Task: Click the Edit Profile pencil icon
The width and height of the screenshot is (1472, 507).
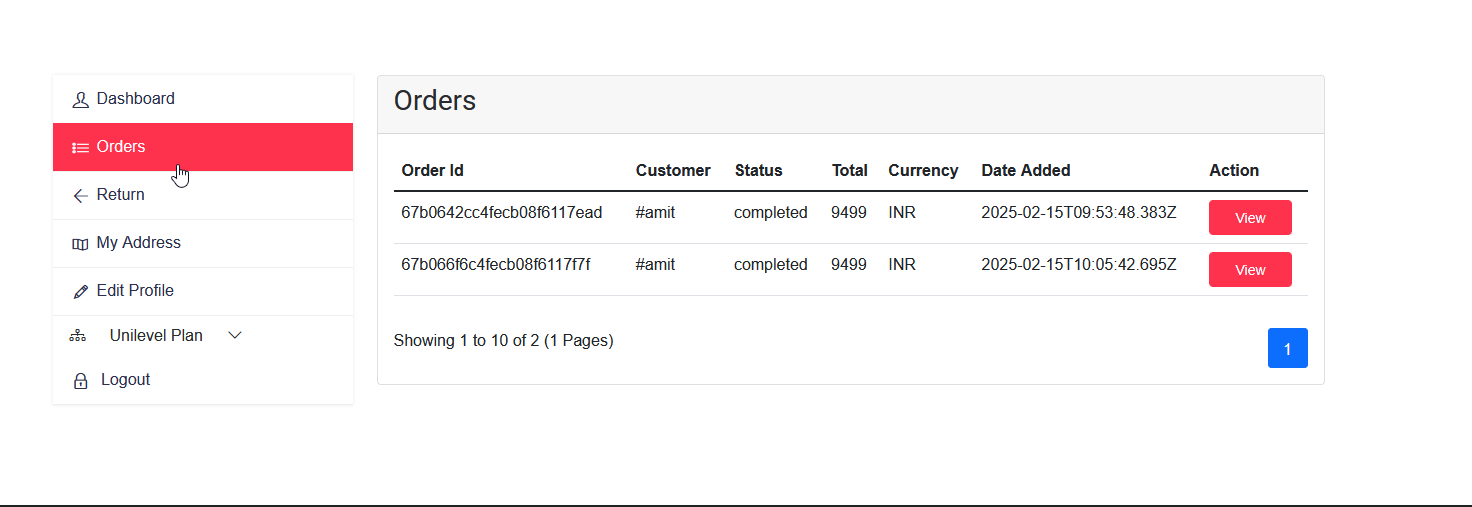Action: (81, 292)
